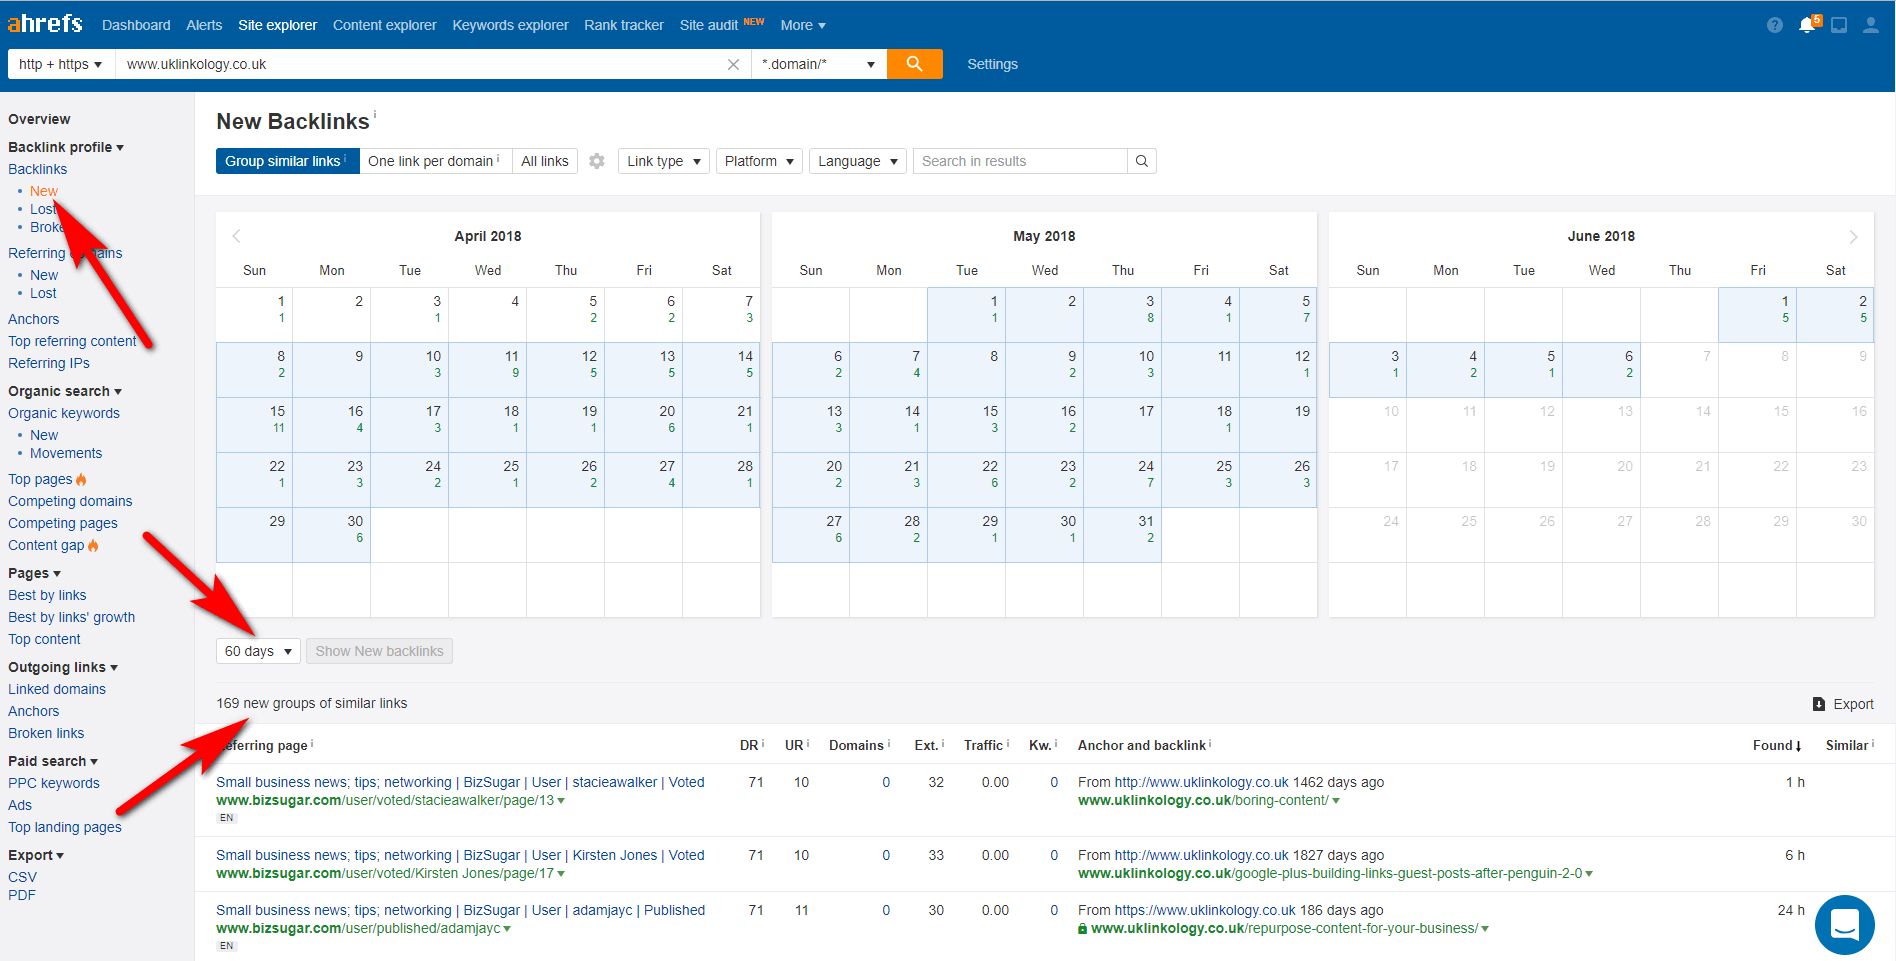Open the *.domain/* mode dropdown
The width and height of the screenshot is (1896, 961).
point(818,64)
